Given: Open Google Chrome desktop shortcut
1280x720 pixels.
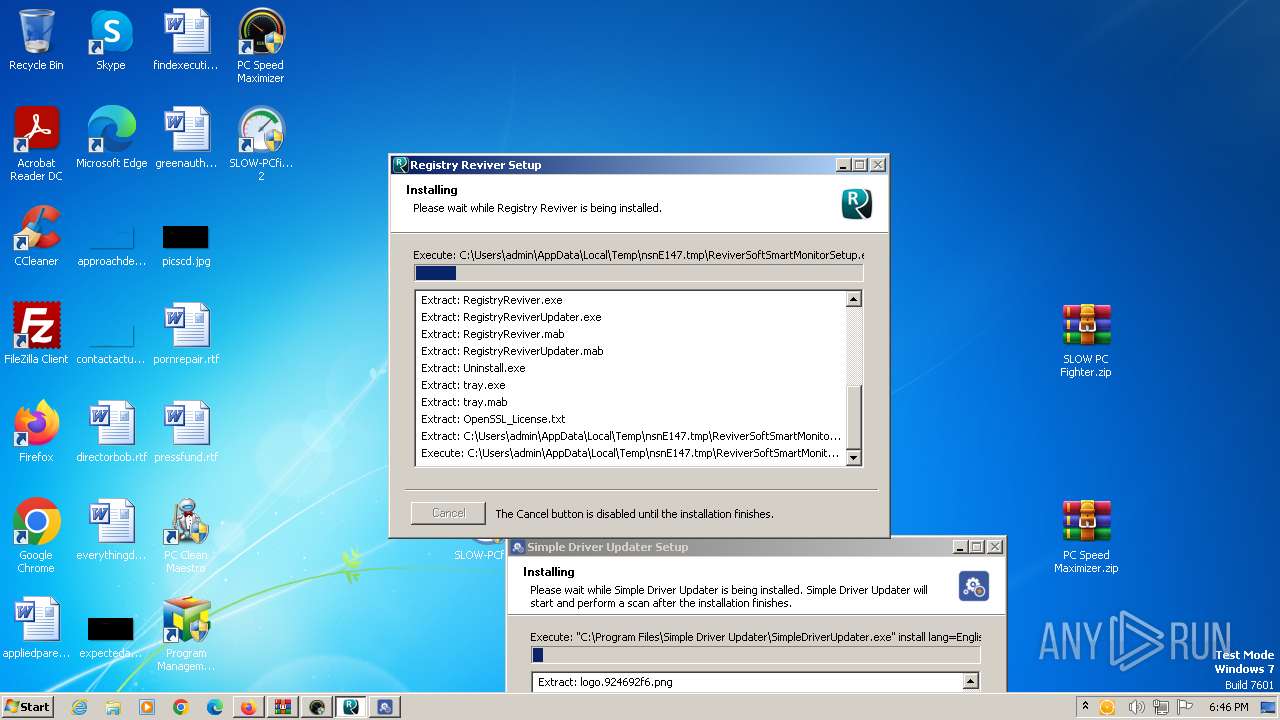Looking at the screenshot, I should [x=36, y=536].
